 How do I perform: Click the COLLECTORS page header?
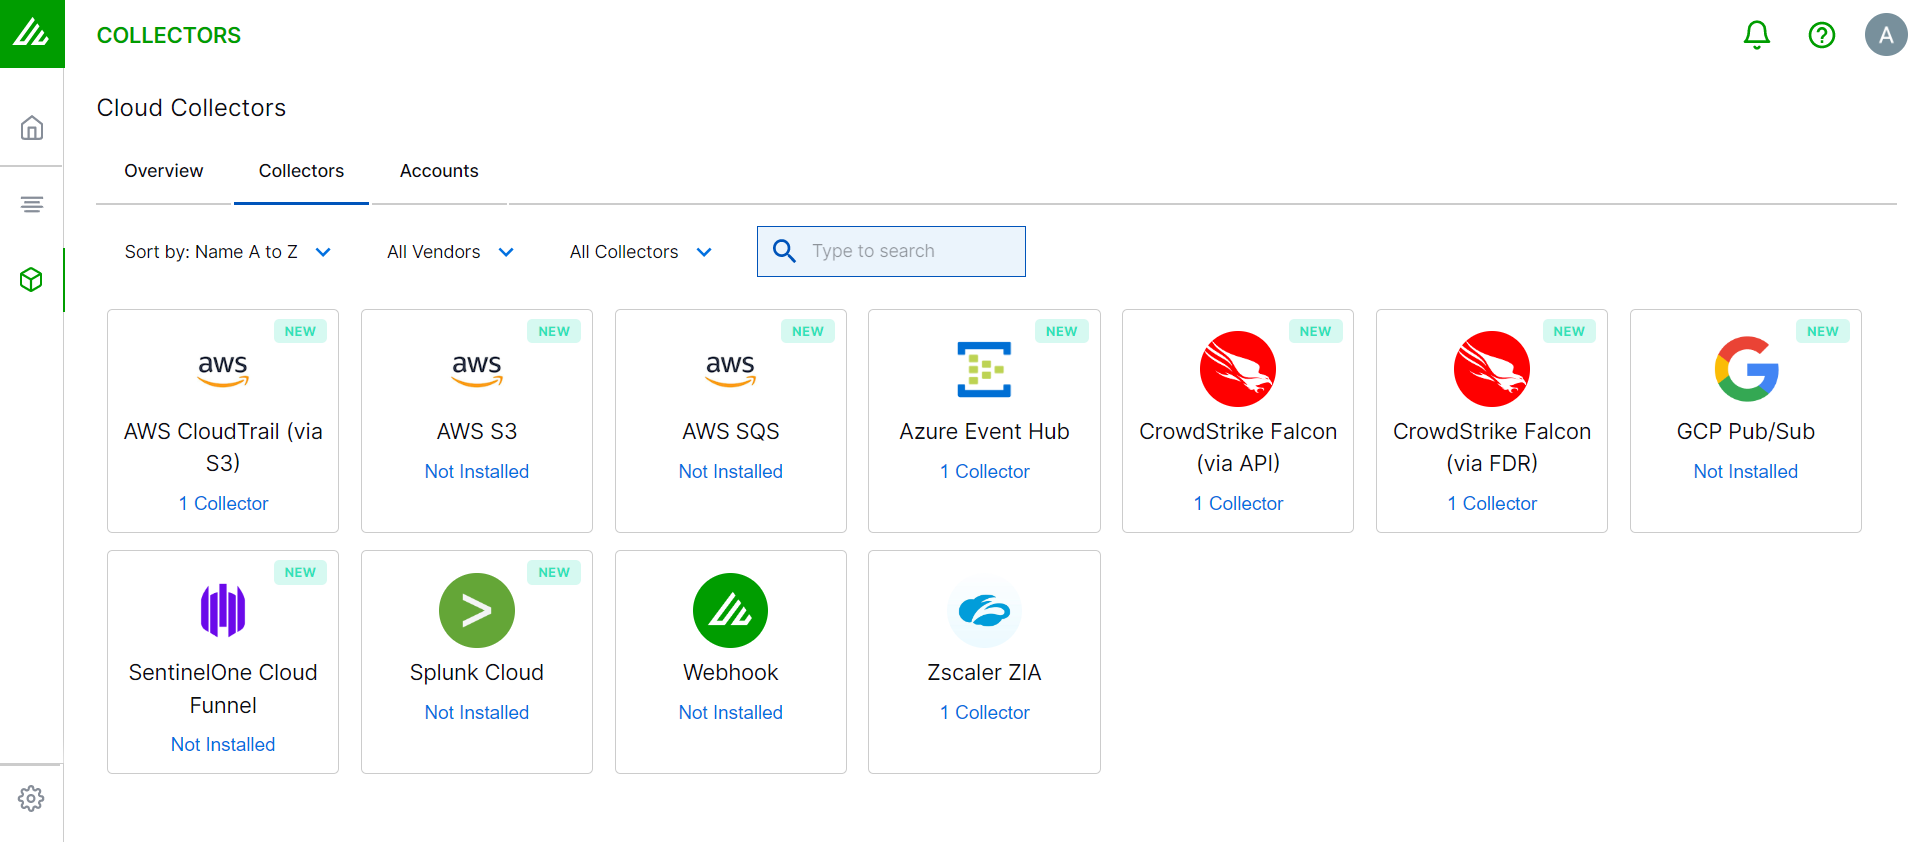coord(169,35)
